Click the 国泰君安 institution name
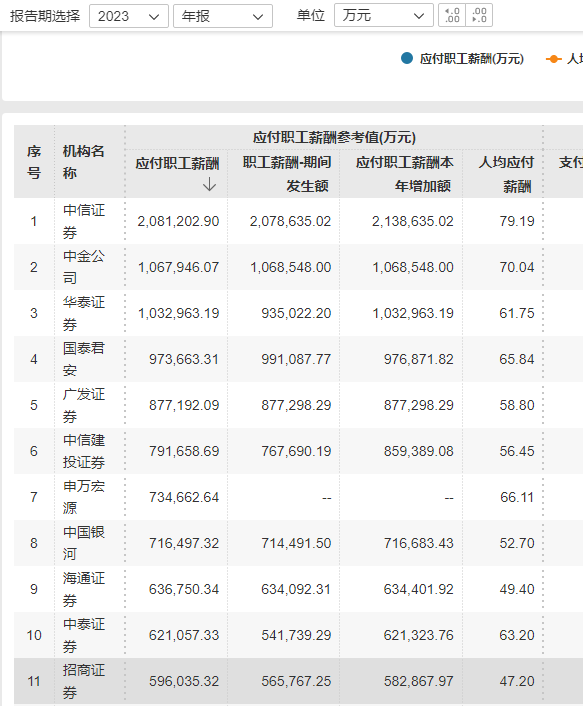583x706 pixels. [x=84, y=359]
